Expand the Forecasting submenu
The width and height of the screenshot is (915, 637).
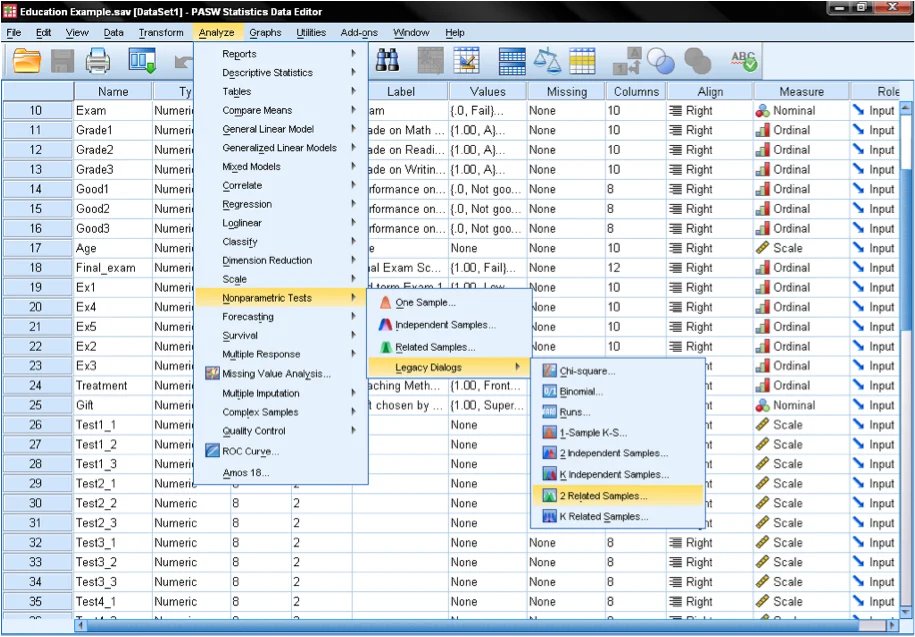coord(281,317)
